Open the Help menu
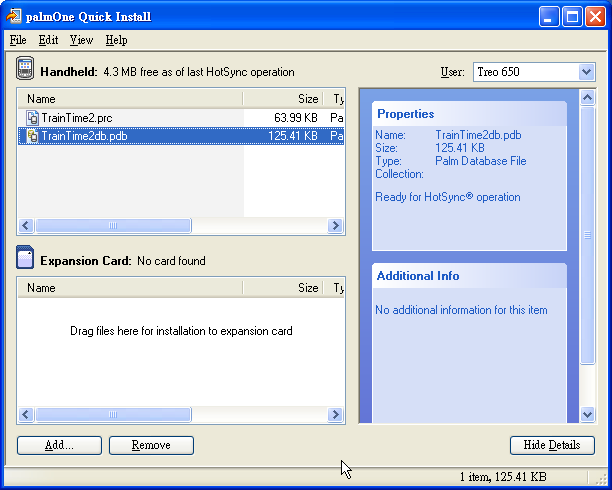This screenshot has width=612, height=490. point(116,40)
